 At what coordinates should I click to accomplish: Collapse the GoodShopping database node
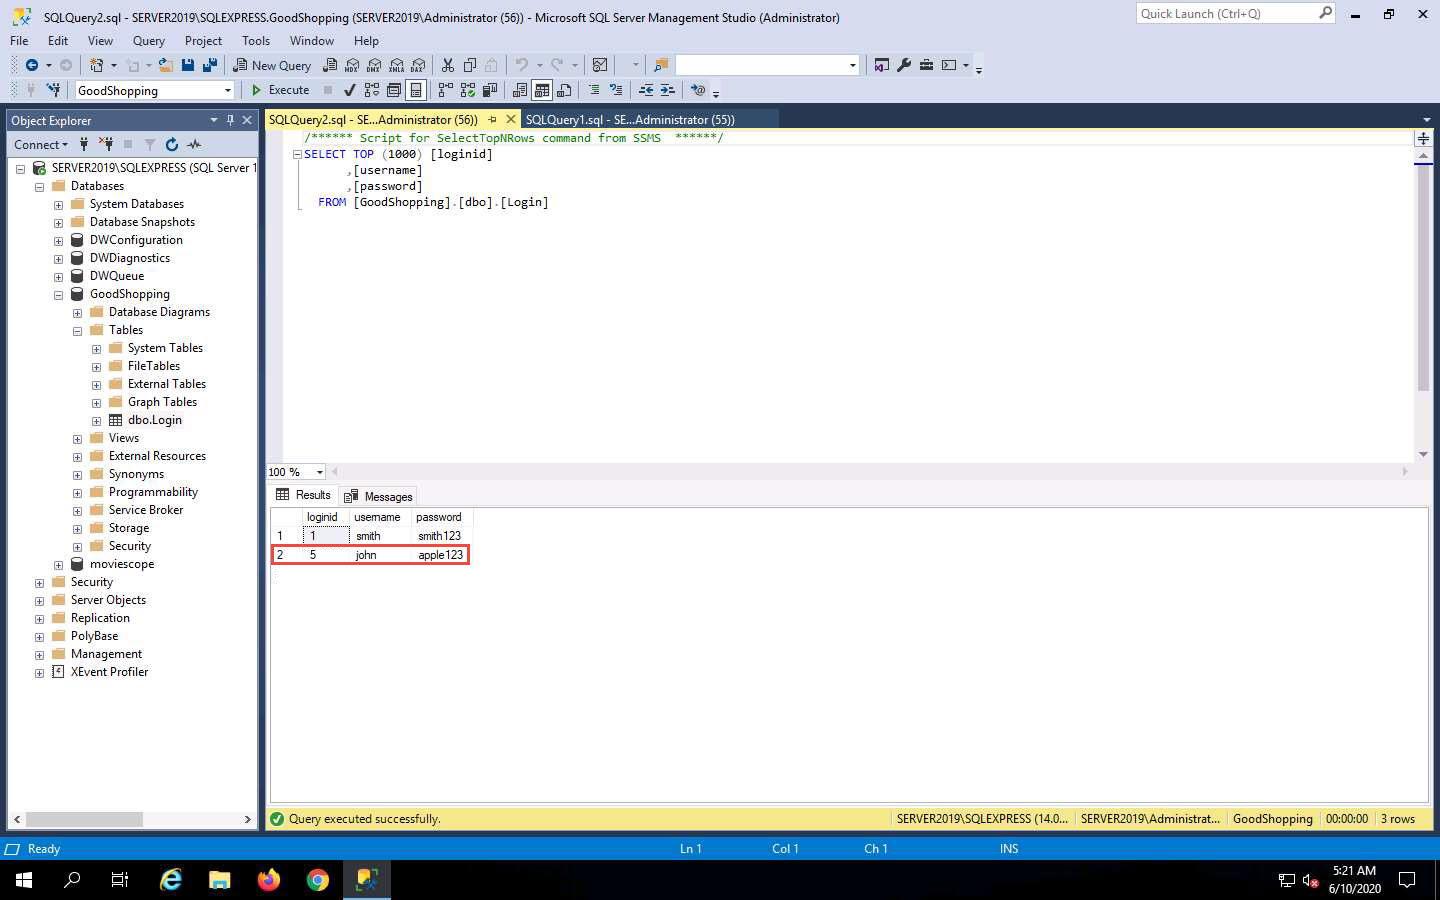pyautogui.click(x=58, y=295)
